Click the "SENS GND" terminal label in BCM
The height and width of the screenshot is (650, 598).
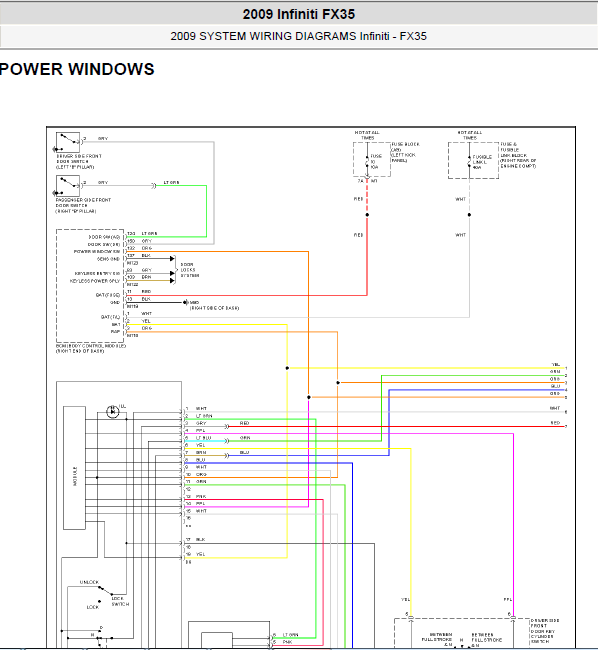click(108, 259)
